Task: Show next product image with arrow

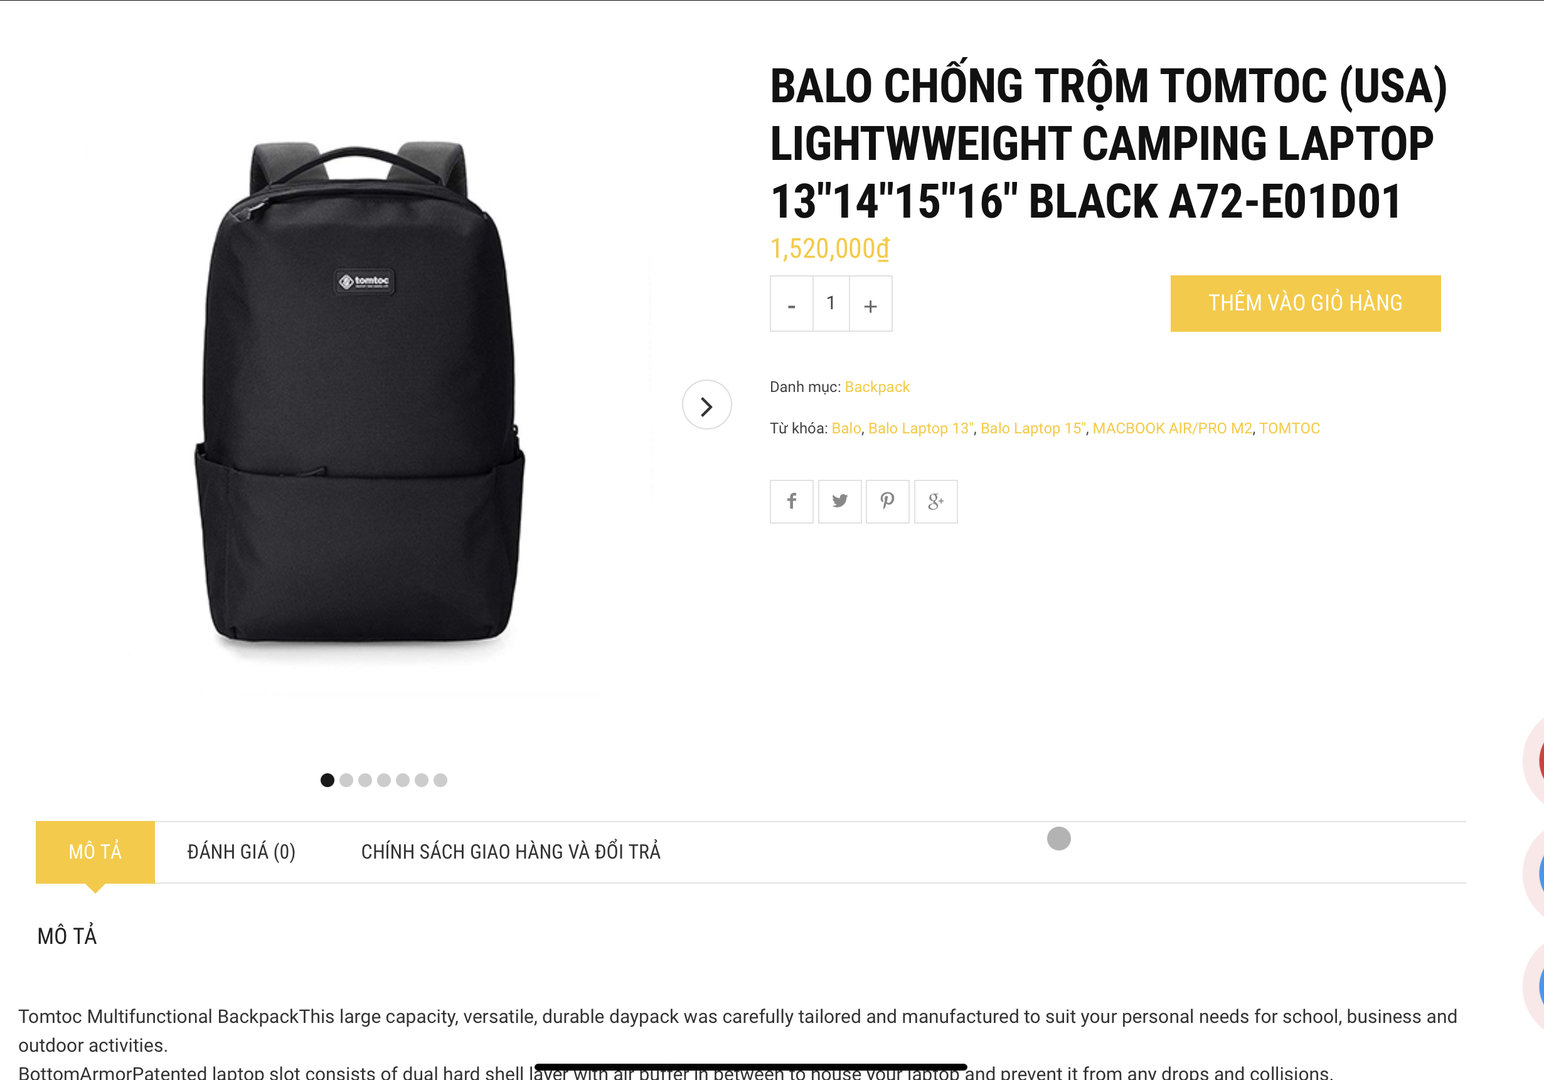Action: pyautogui.click(x=707, y=405)
